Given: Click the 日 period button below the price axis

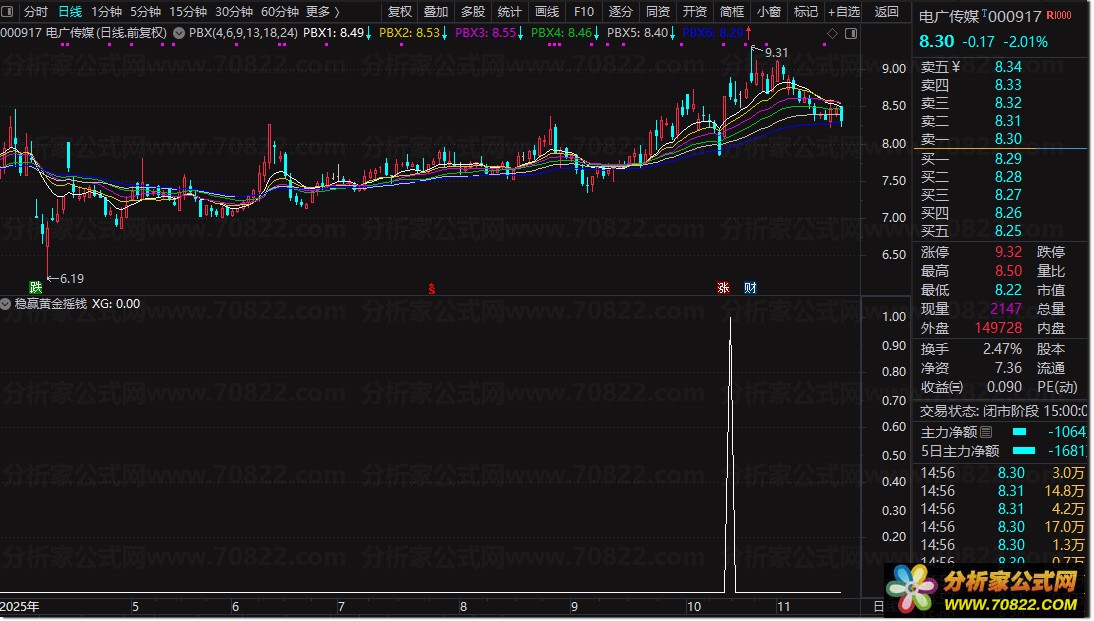Looking at the screenshot, I should tap(878, 606).
